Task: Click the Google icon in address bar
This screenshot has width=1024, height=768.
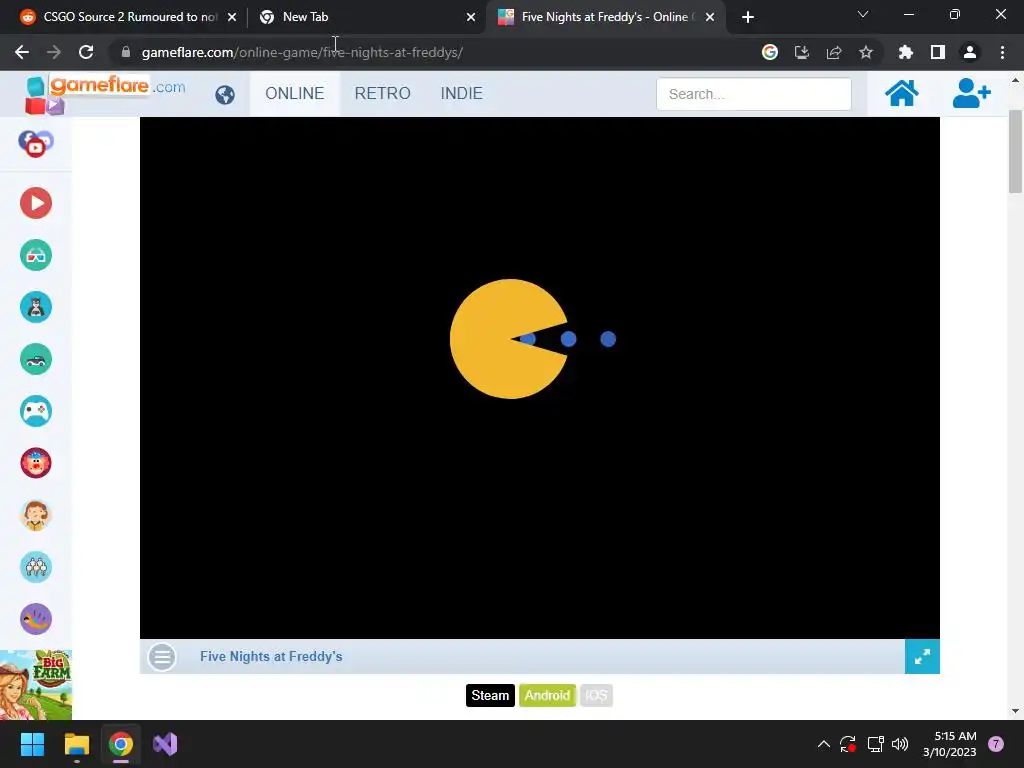Action: point(770,52)
